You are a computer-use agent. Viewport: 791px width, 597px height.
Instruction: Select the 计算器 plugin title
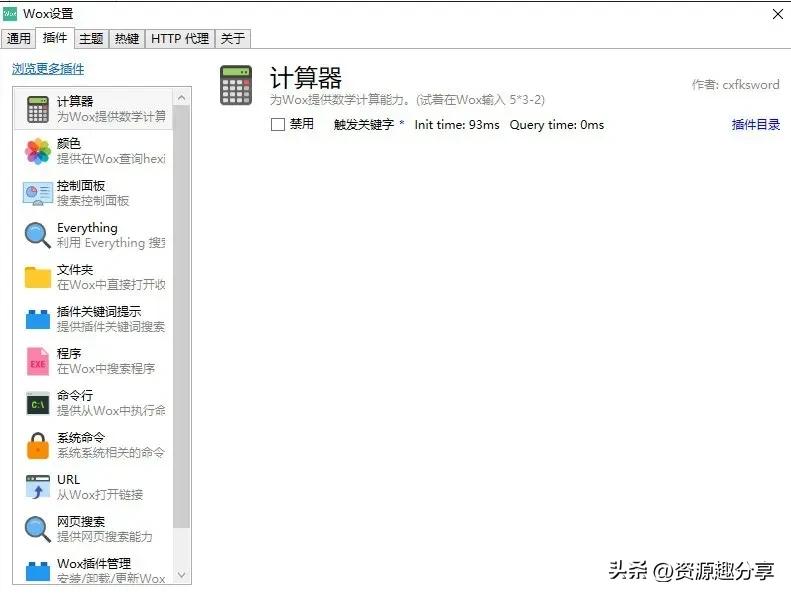75,101
